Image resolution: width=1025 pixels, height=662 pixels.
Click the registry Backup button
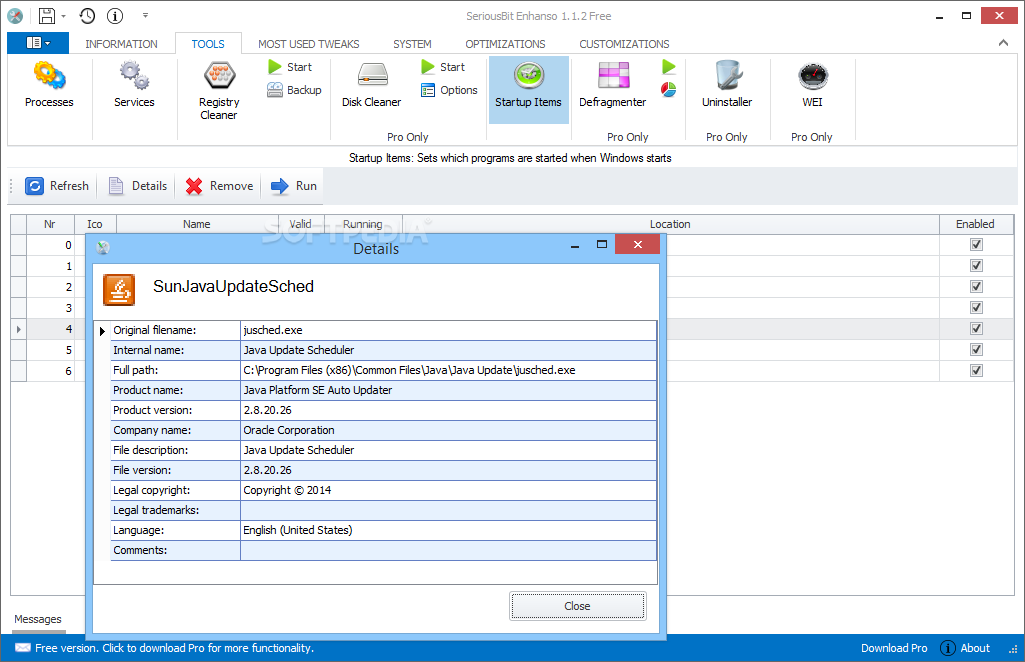(294, 90)
